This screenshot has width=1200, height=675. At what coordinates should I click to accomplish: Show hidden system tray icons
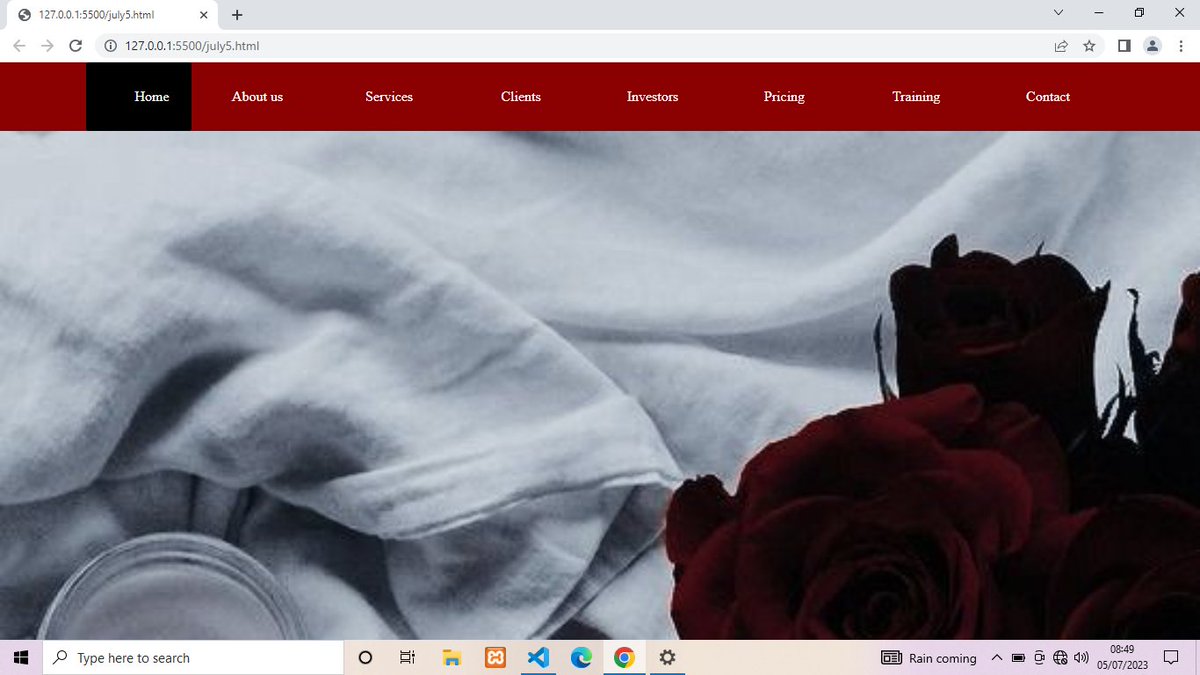point(997,658)
